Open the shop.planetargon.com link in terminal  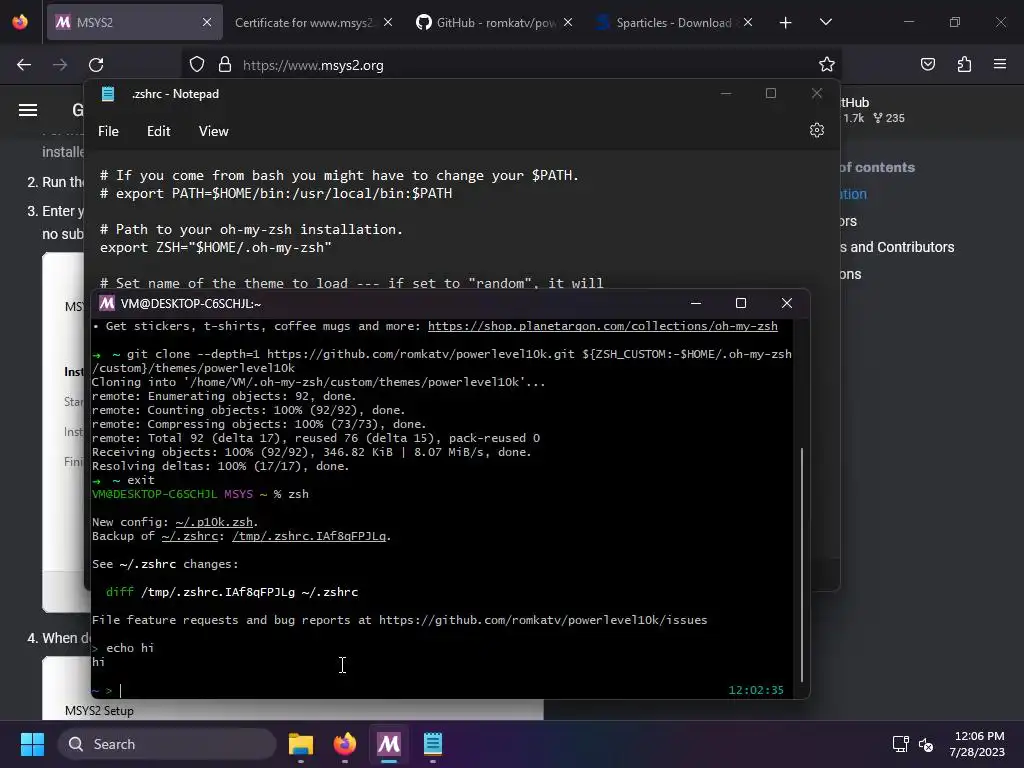(x=602, y=326)
